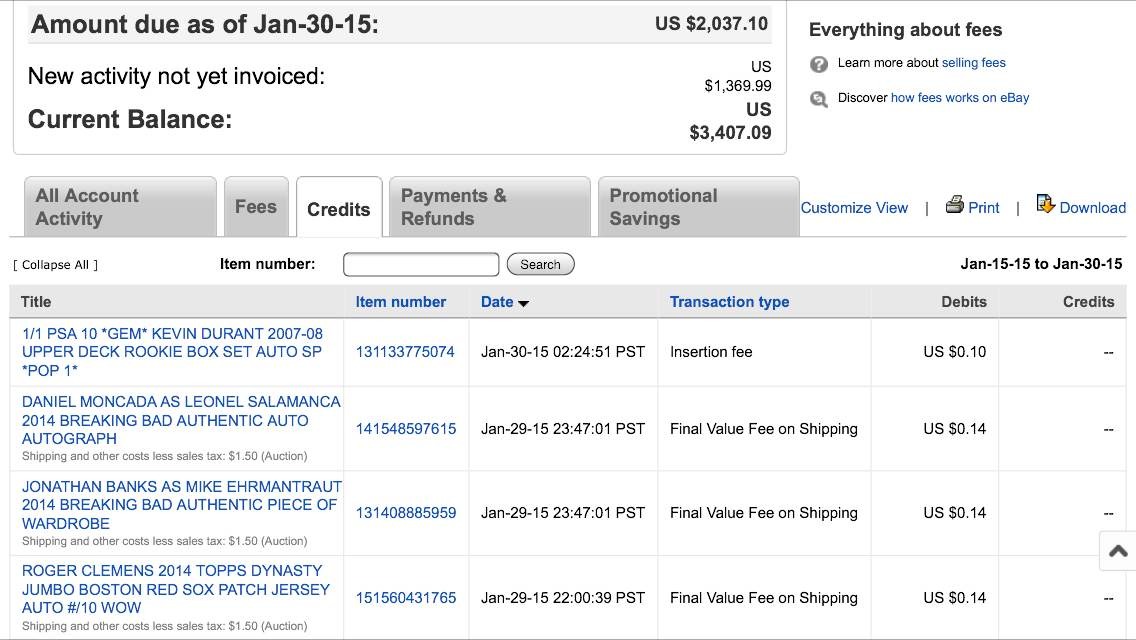Click the printer icon beside Print
This screenshot has height=640, width=1136.
[x=954, y=205]
